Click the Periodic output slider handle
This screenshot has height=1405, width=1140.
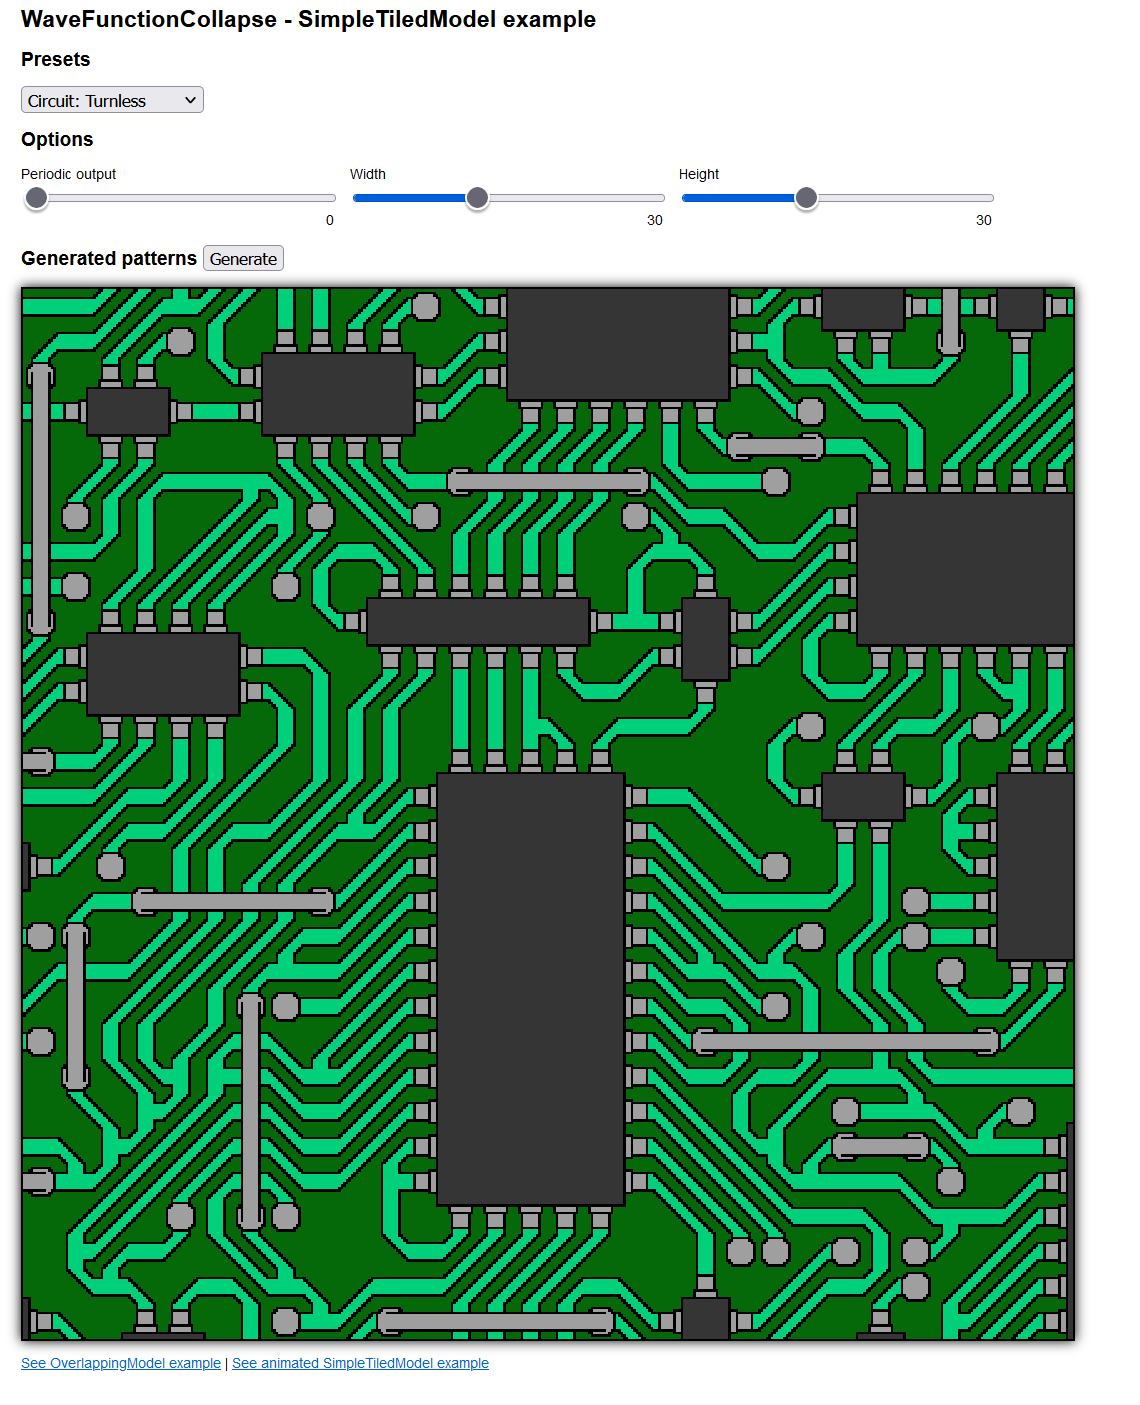[36, 198]
